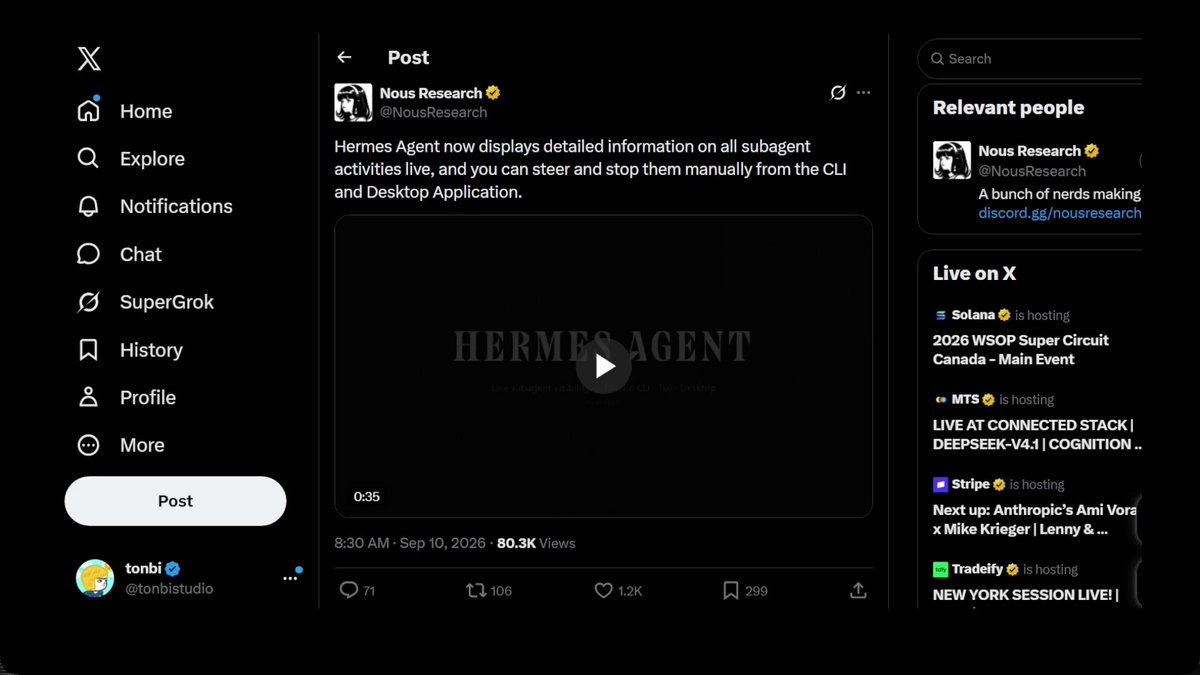The width and height of the screenshot is (1200, 675).
Task: Click the verified badge beside tonbi
Action: [173, 569]
